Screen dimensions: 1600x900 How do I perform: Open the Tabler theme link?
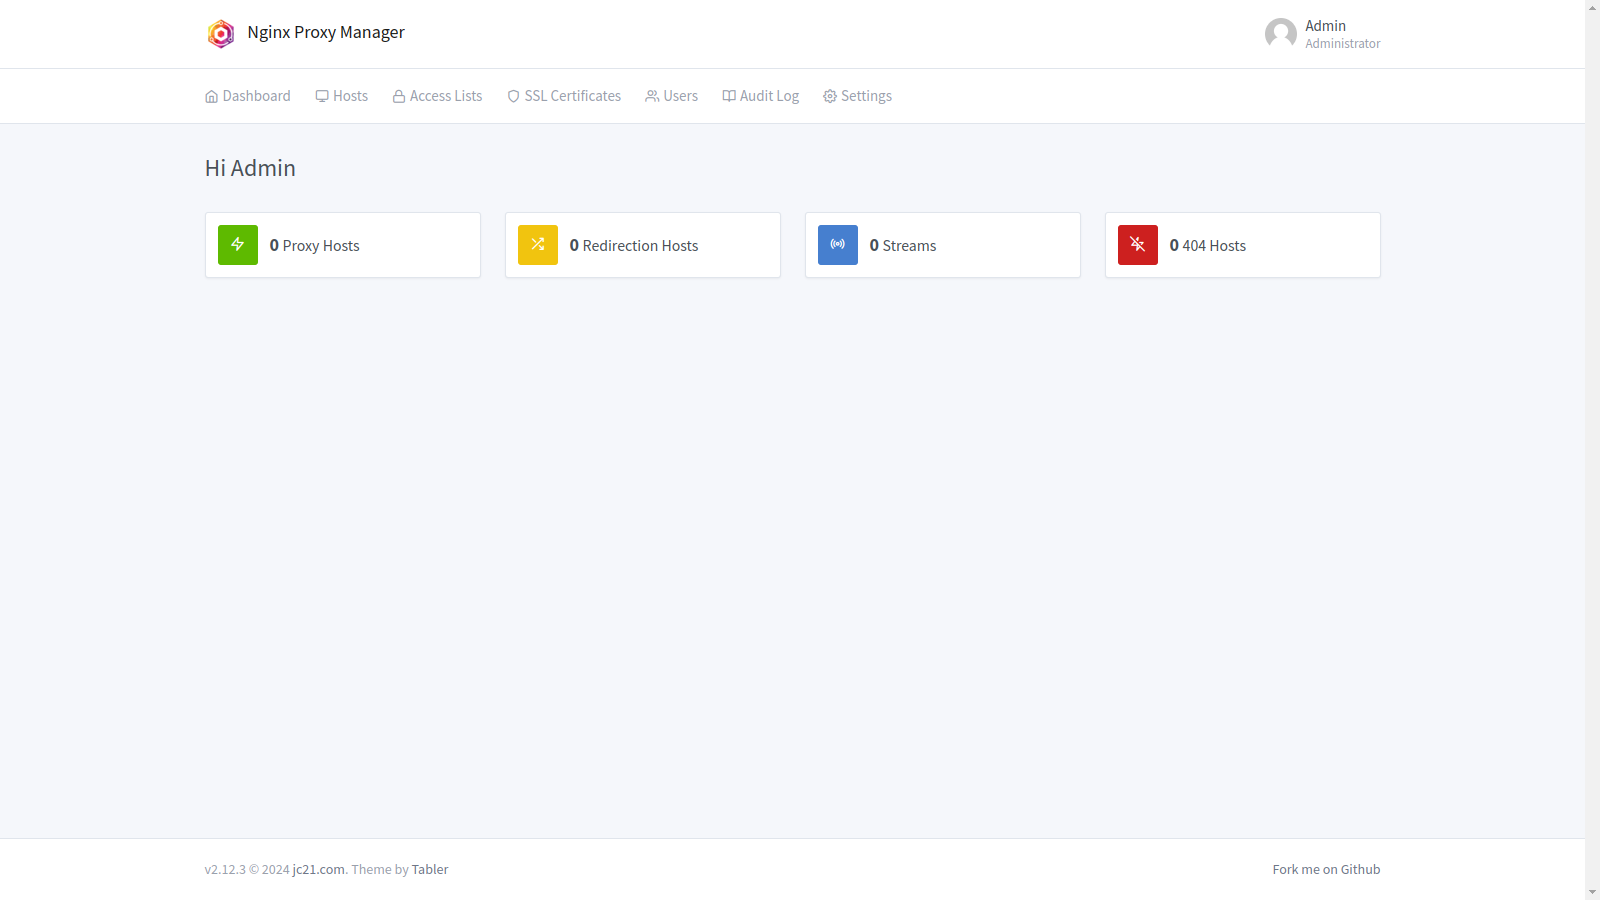(x=430, y=870)
